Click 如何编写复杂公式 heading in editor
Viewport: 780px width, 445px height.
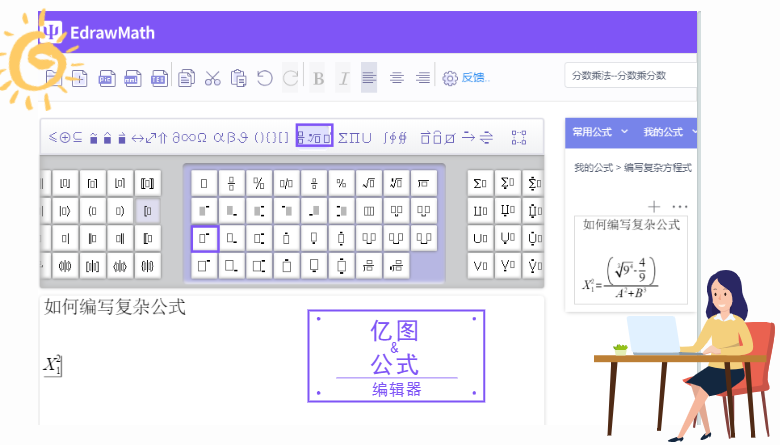115,307
